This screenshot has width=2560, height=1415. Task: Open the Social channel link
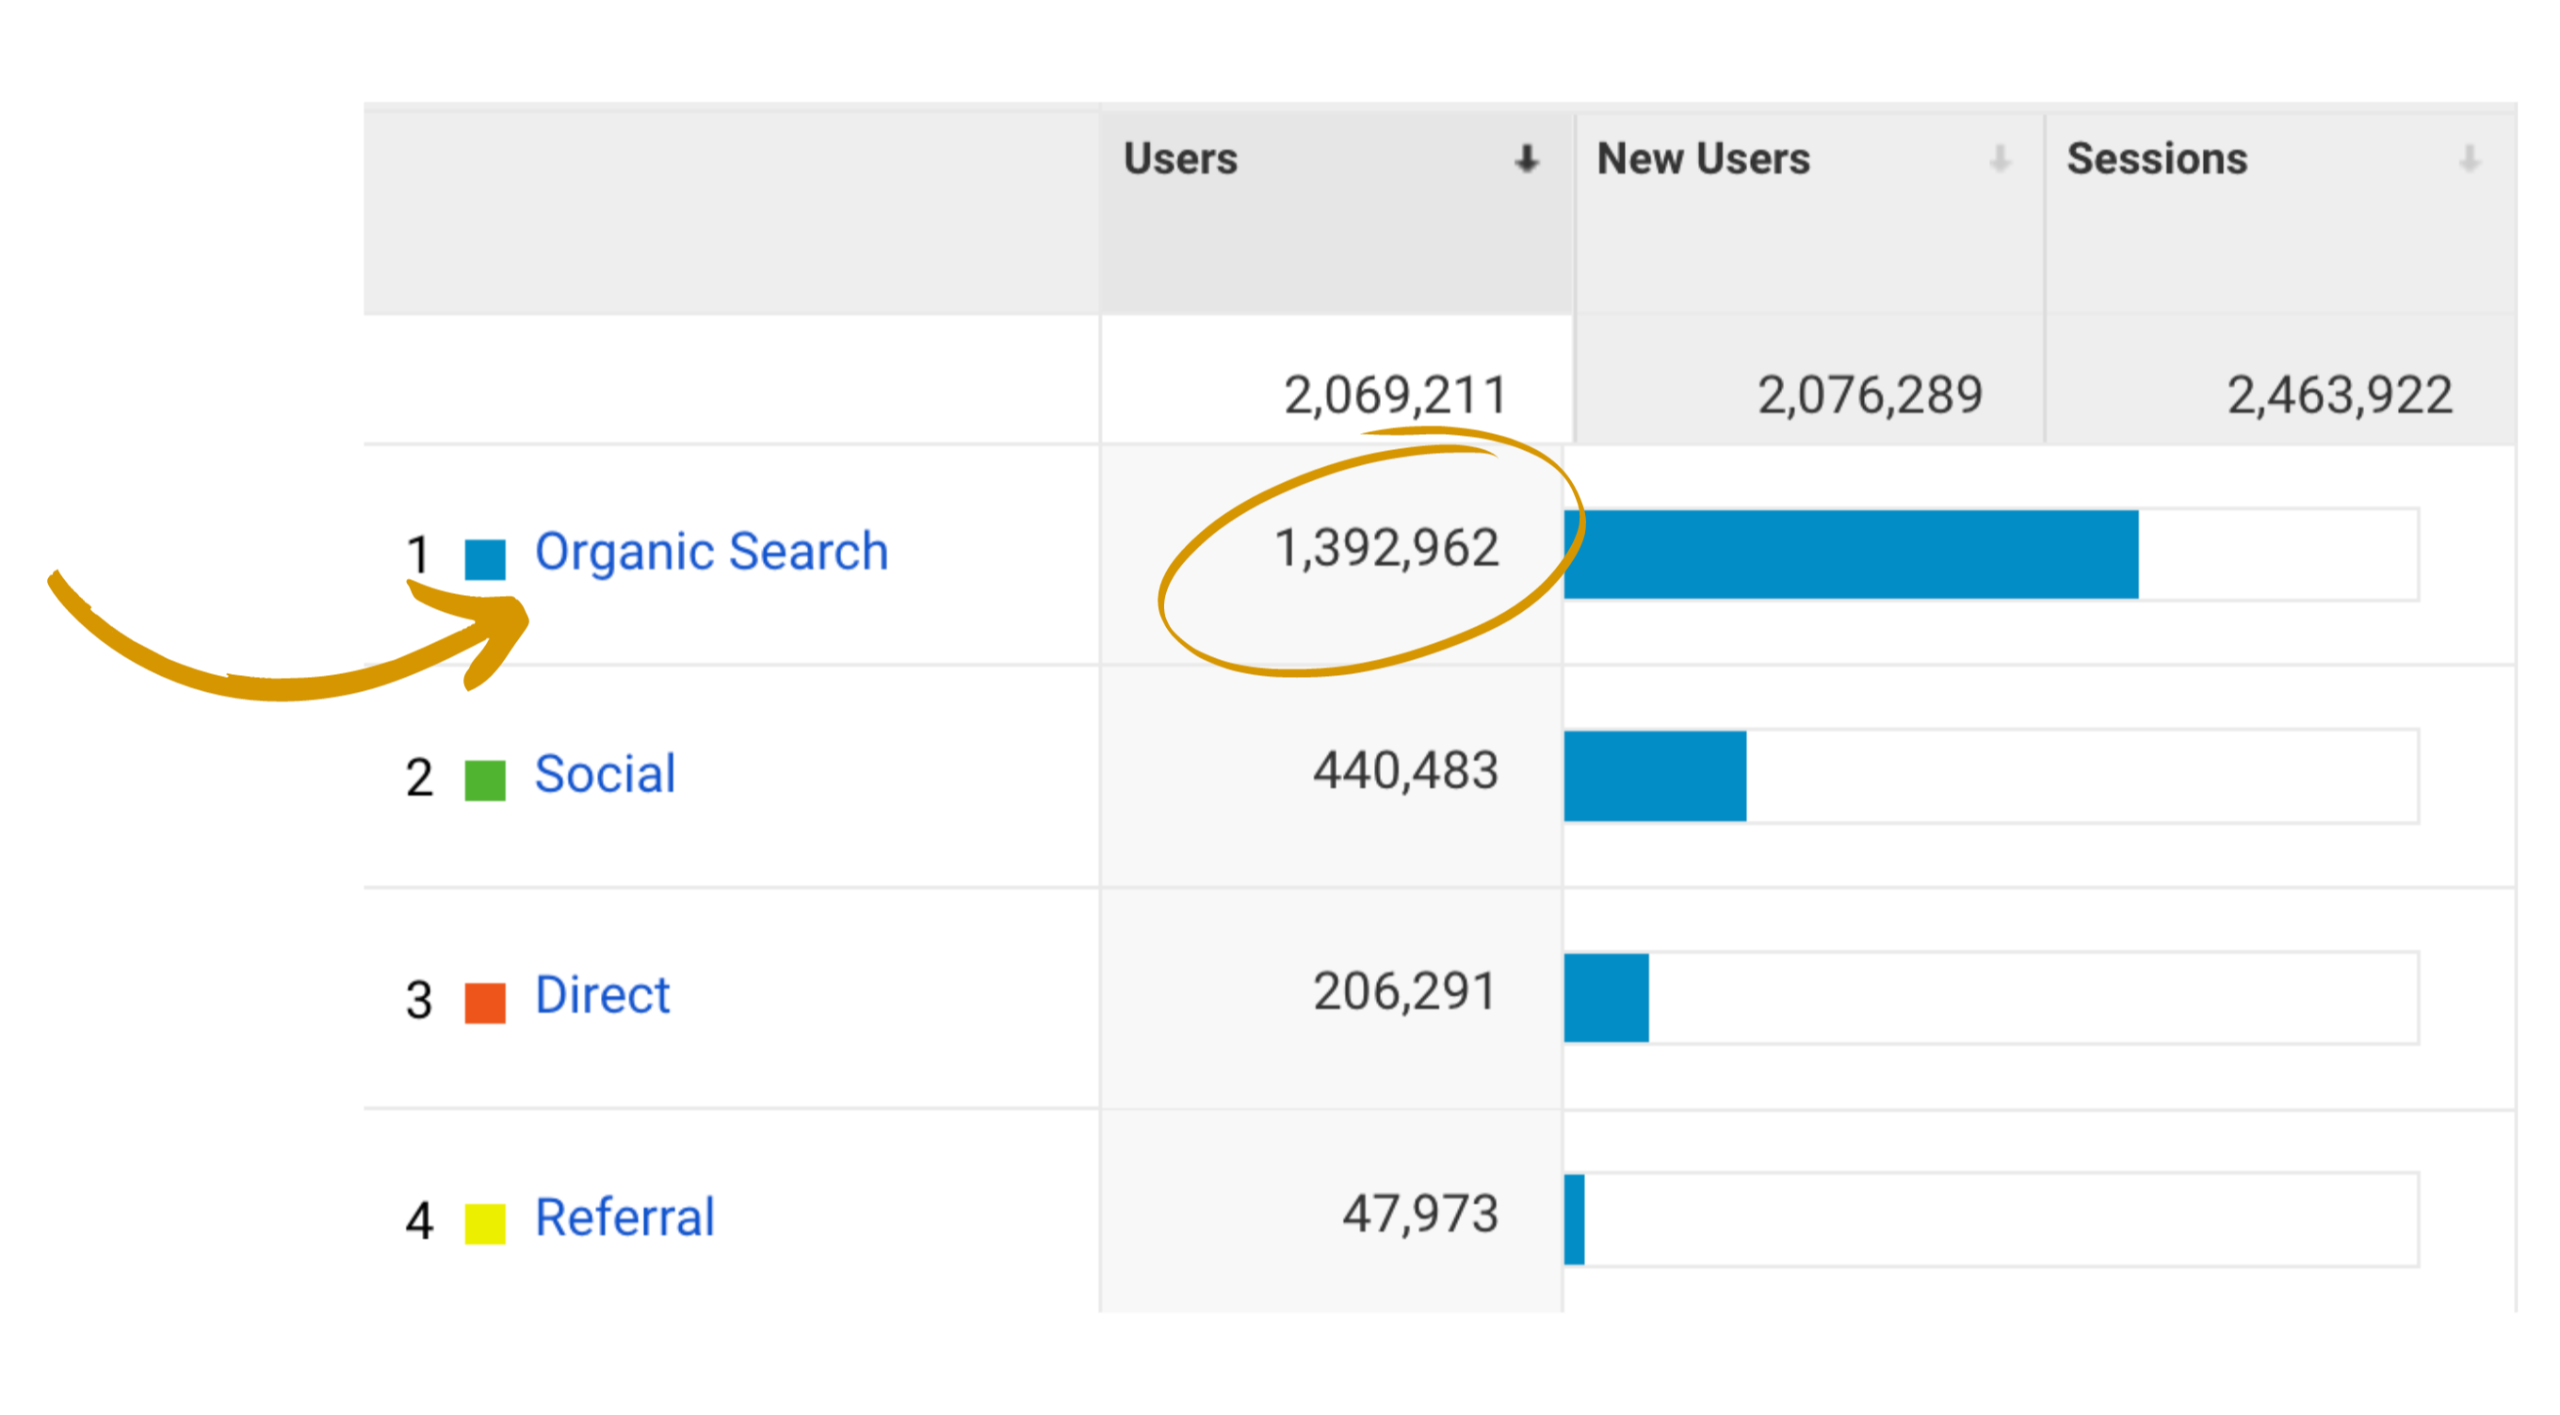605,775
